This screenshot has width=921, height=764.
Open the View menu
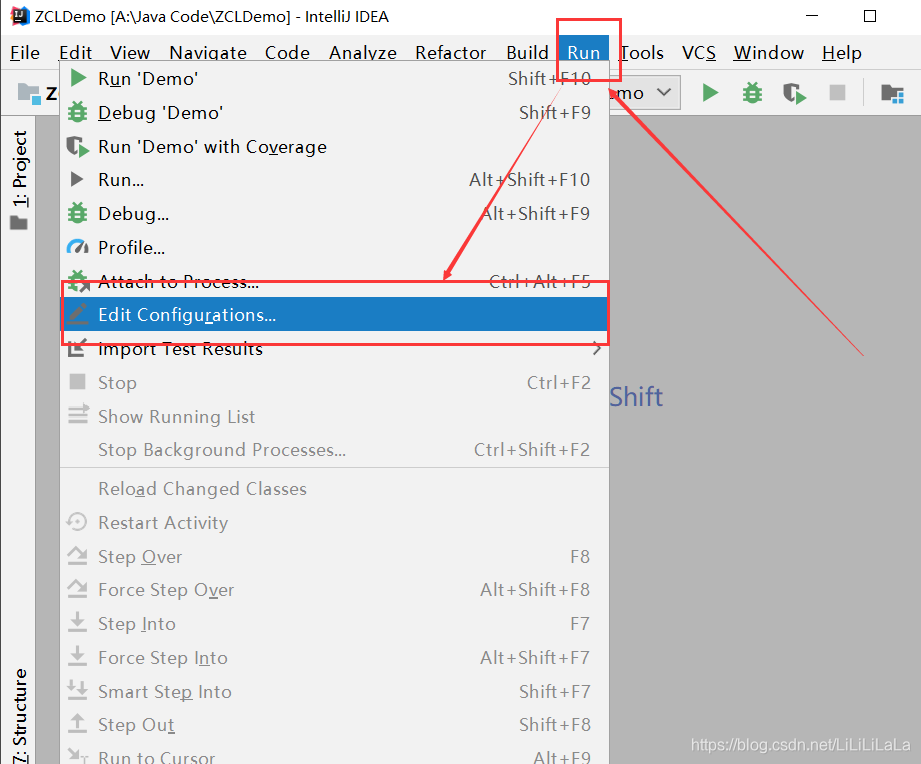point(130,53)
